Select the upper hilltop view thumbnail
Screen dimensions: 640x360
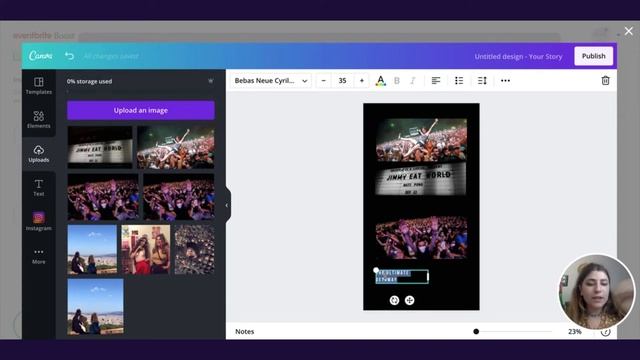pyautogui.click(x=92, y=249)
